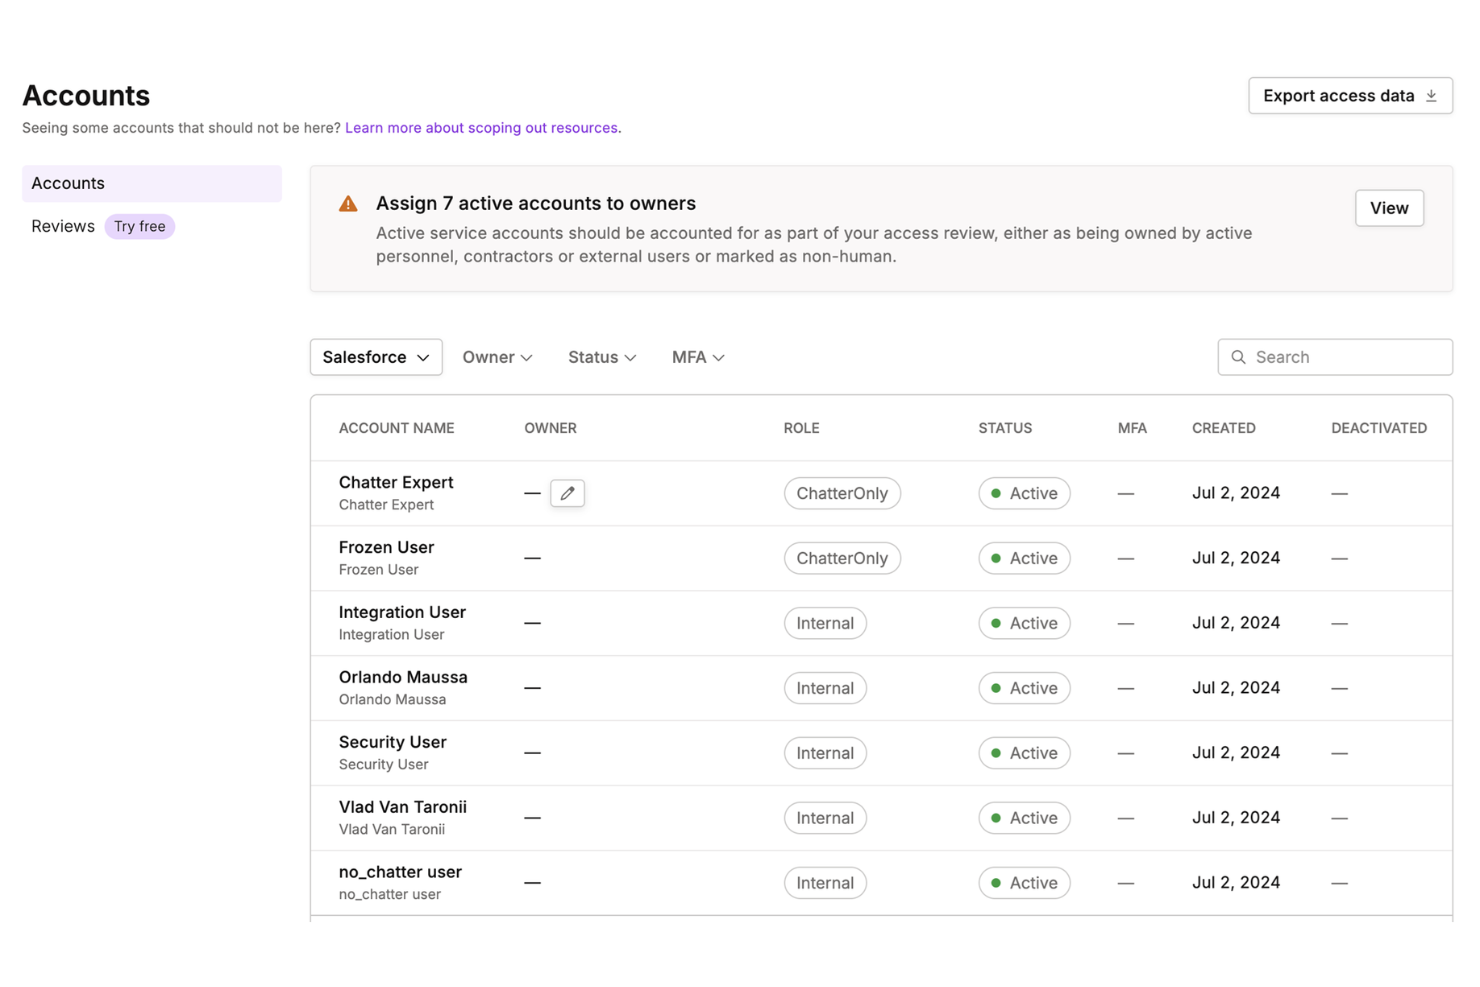Click the pencil edit icon next to Chatter Expert owner
Viewport: 1480px width, 987px height.
click(x=567, y=493)
